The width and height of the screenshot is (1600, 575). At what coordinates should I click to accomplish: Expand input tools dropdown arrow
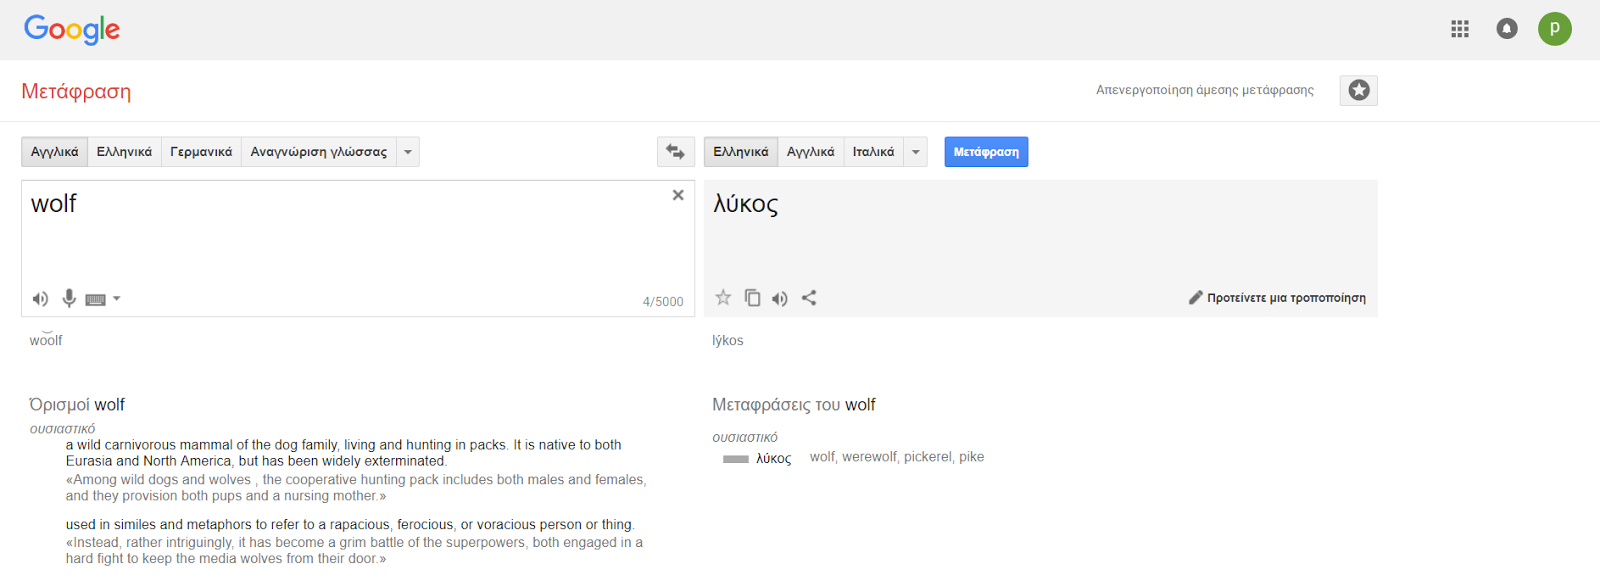coord(117,299)
